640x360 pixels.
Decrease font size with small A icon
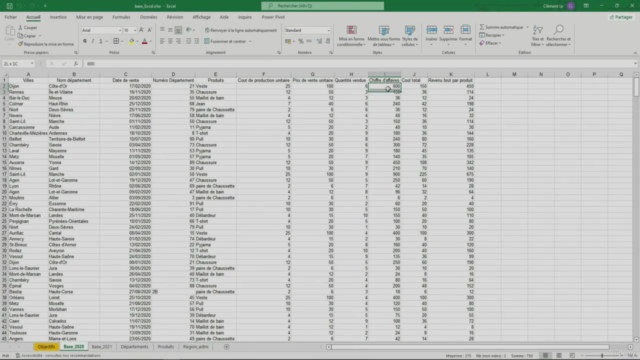coord(149,30)
